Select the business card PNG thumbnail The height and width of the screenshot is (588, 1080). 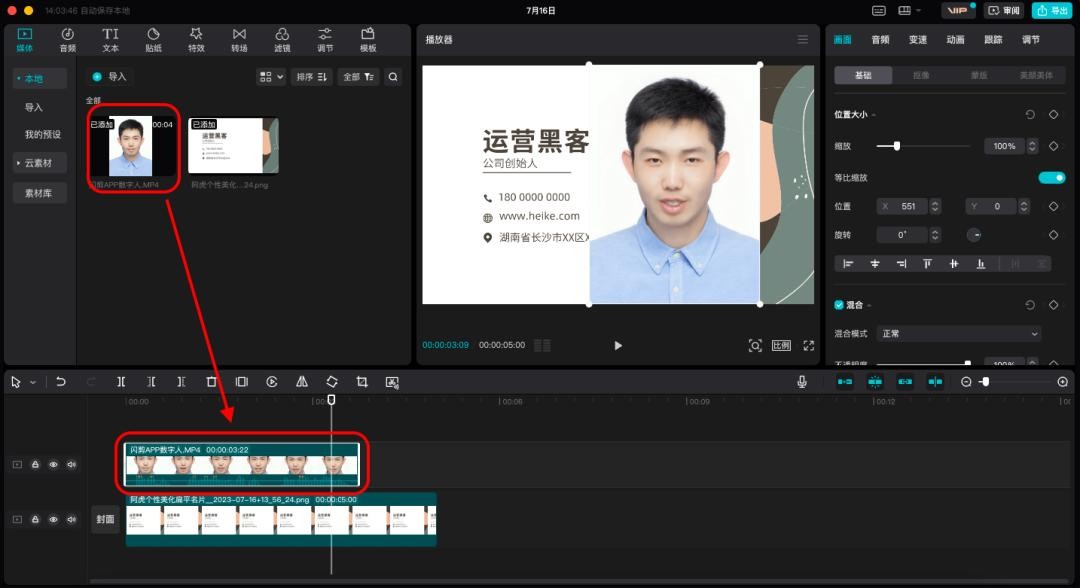233,146
